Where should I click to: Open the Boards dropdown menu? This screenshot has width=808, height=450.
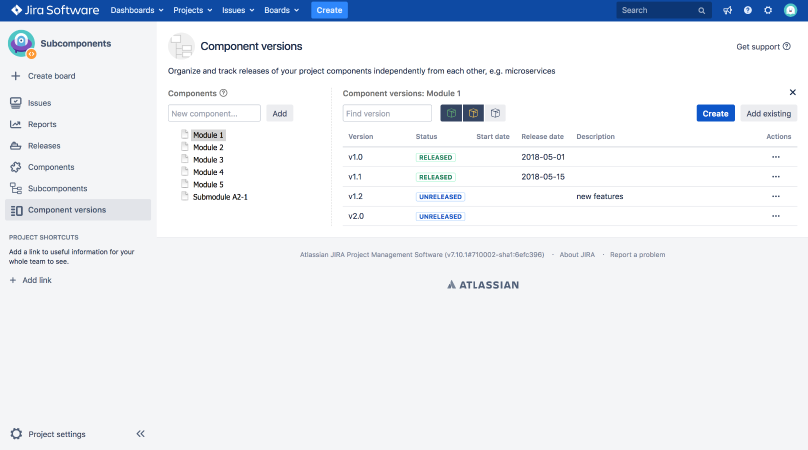tap(282, 10)
